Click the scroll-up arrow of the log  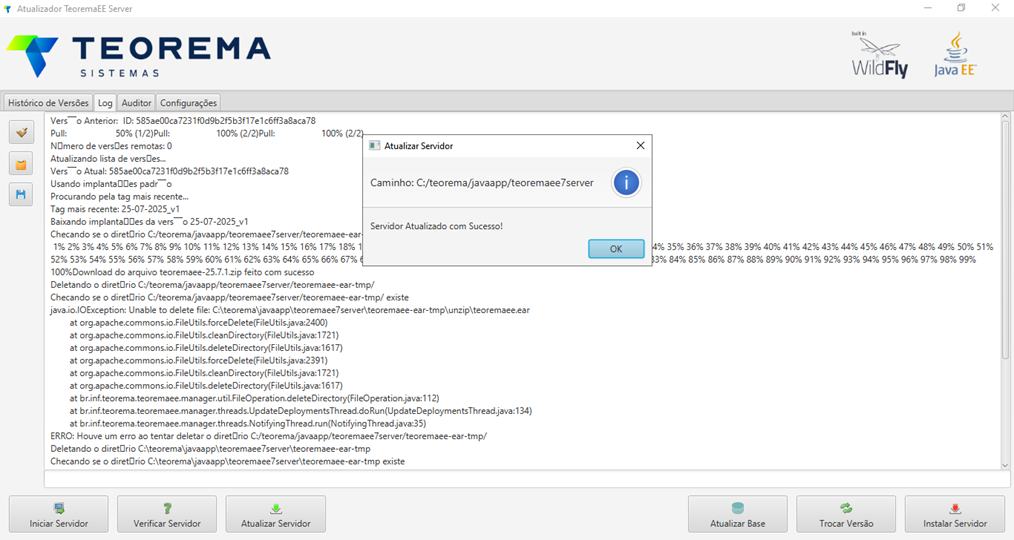tap(1005, 116)
